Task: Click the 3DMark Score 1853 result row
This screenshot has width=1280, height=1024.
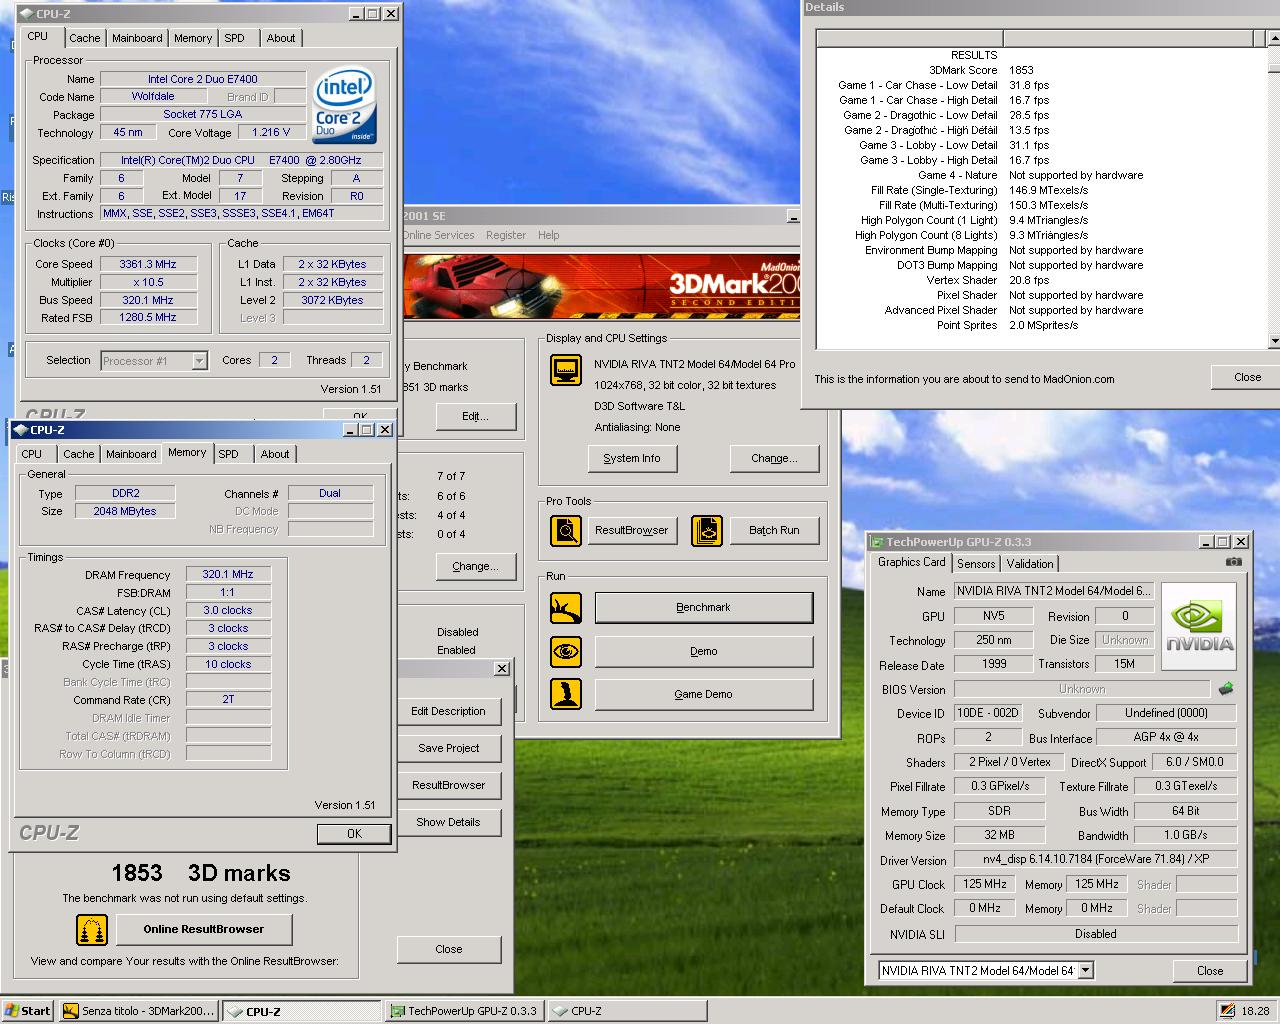Action: pyautogui.click(x=981, y=70)
